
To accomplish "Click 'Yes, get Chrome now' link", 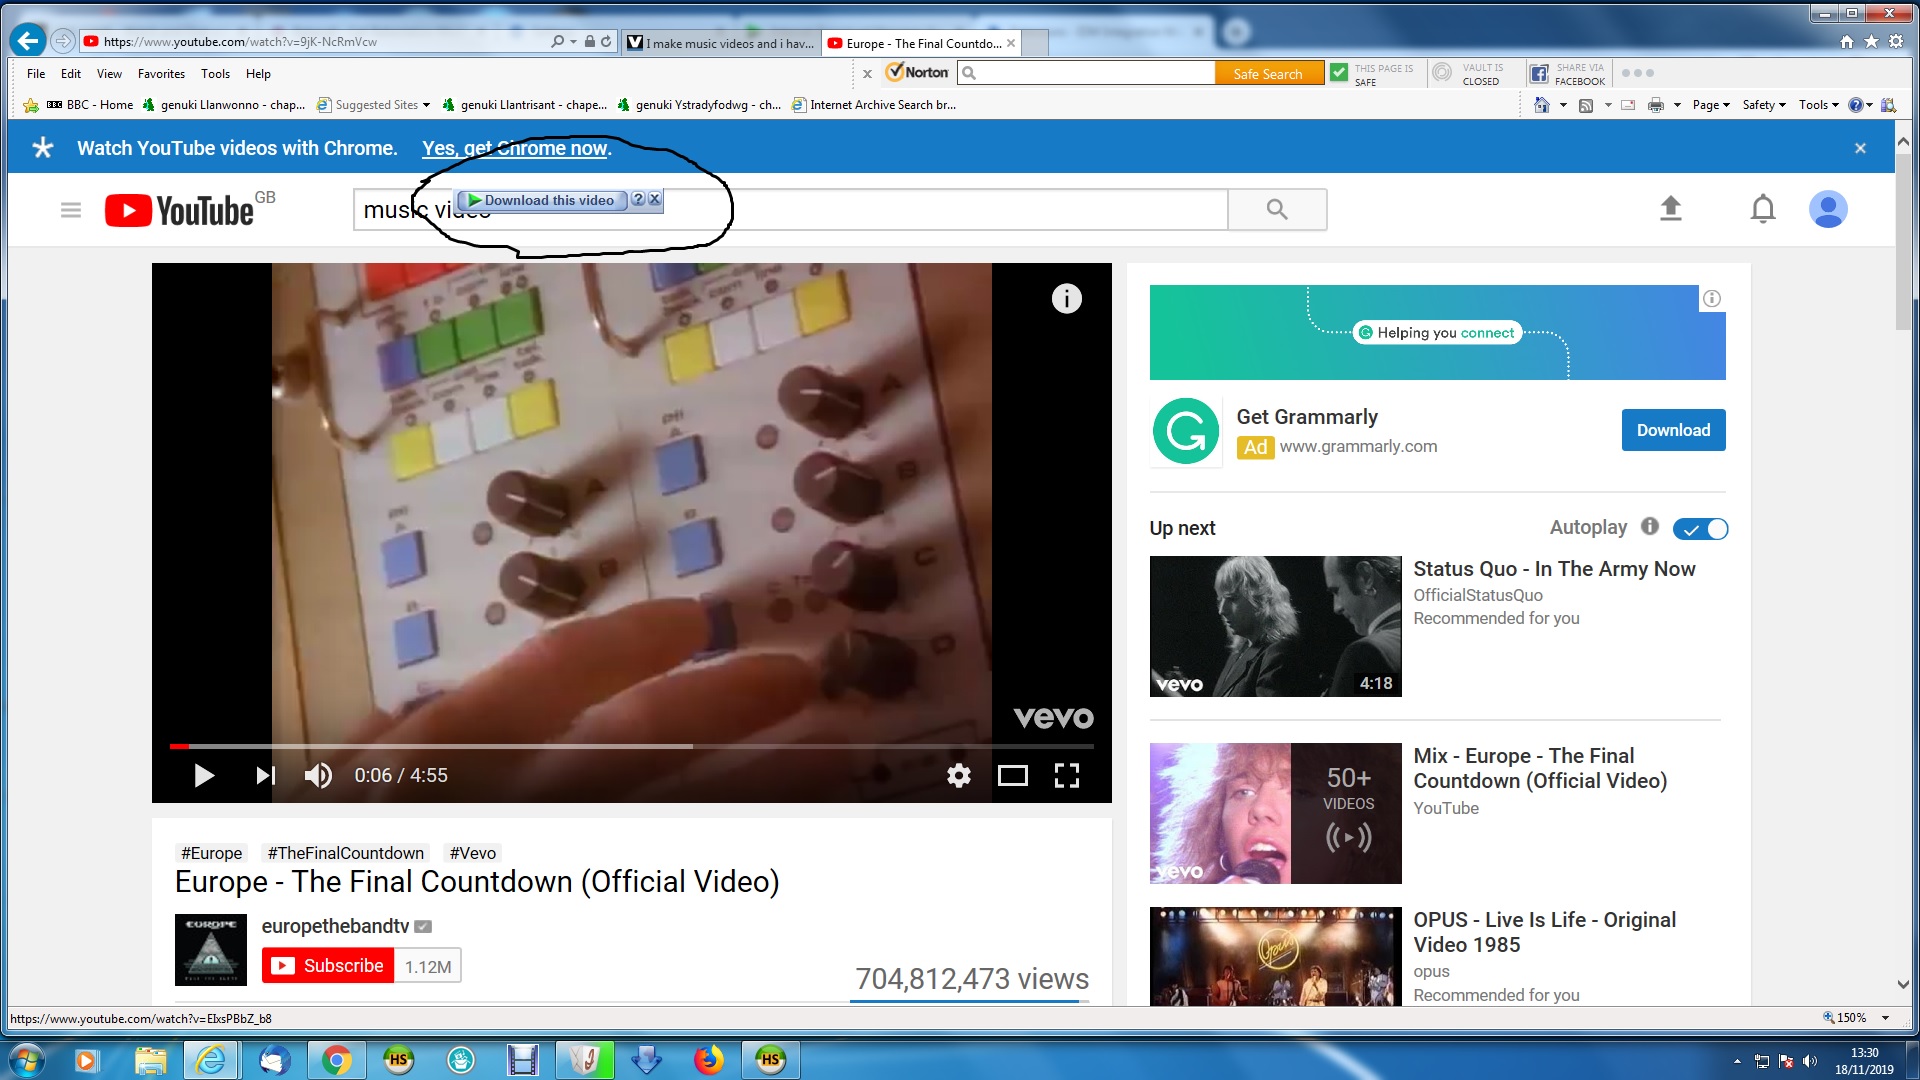I will [514, 149].
